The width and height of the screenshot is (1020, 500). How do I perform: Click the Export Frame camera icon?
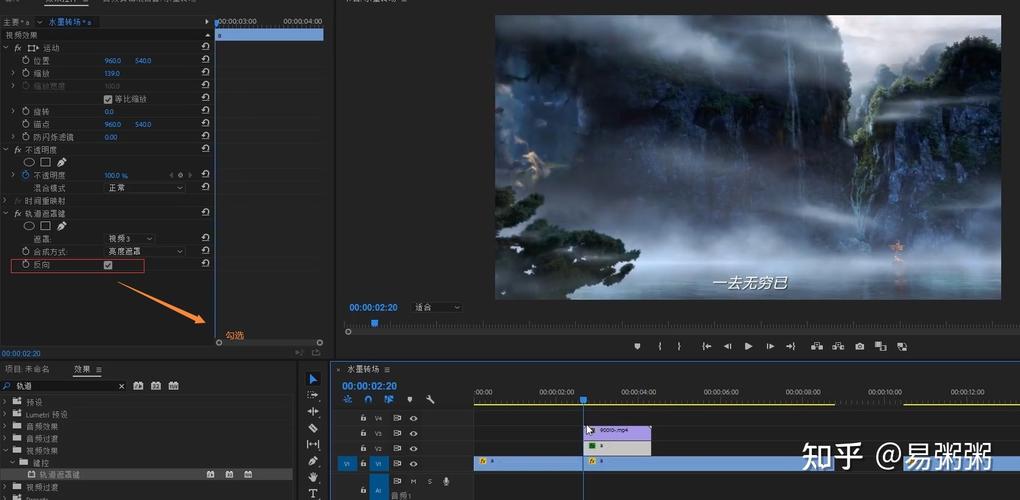pyautogui.click(x=860, y=347)
